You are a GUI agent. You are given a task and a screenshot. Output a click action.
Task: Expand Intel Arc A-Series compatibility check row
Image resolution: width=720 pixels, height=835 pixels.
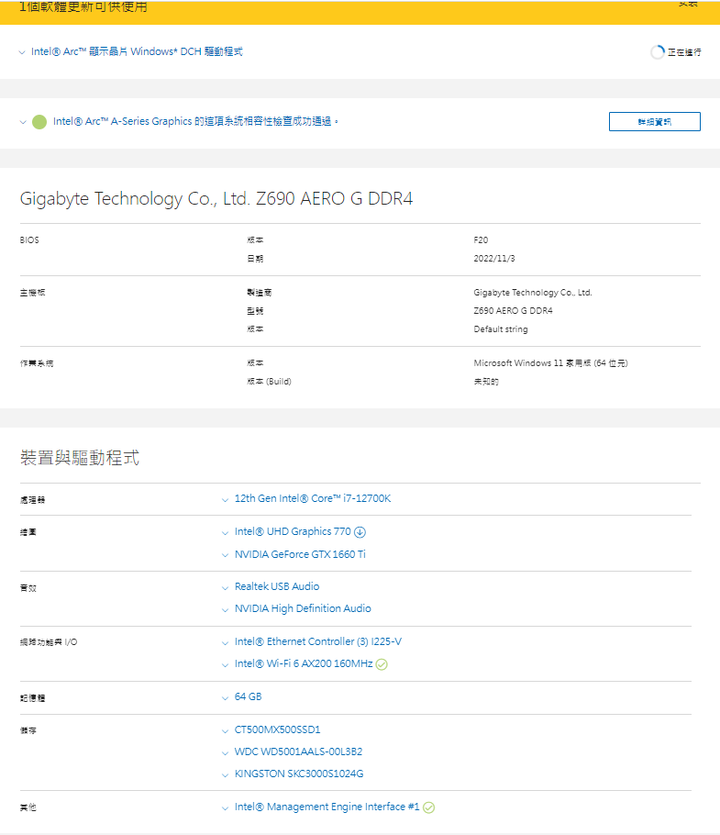(23, 122)
